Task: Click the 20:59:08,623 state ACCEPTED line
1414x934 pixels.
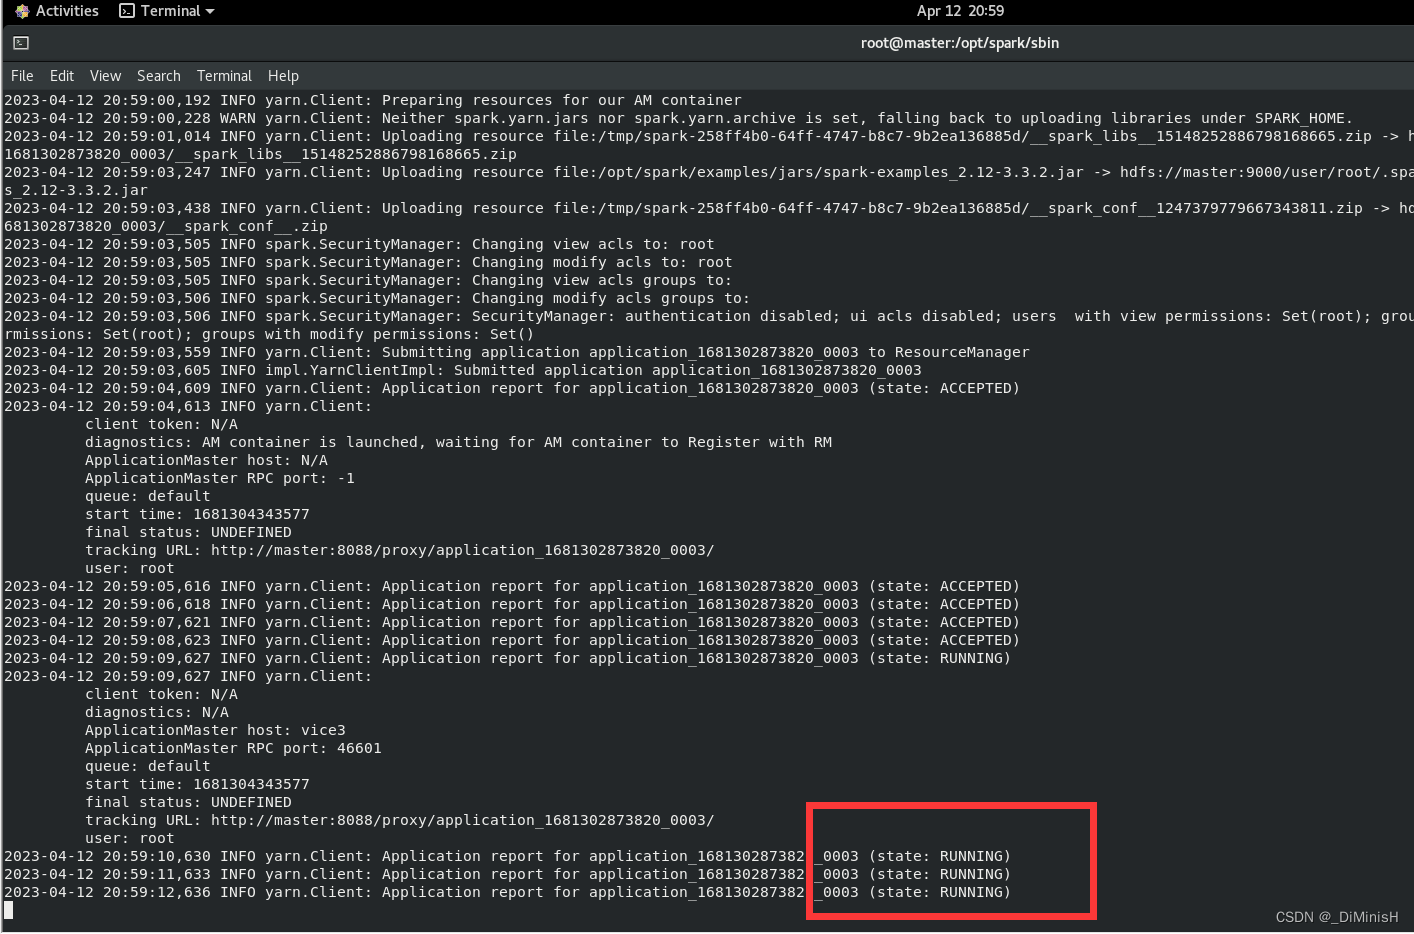Action: tap(512, 640)
